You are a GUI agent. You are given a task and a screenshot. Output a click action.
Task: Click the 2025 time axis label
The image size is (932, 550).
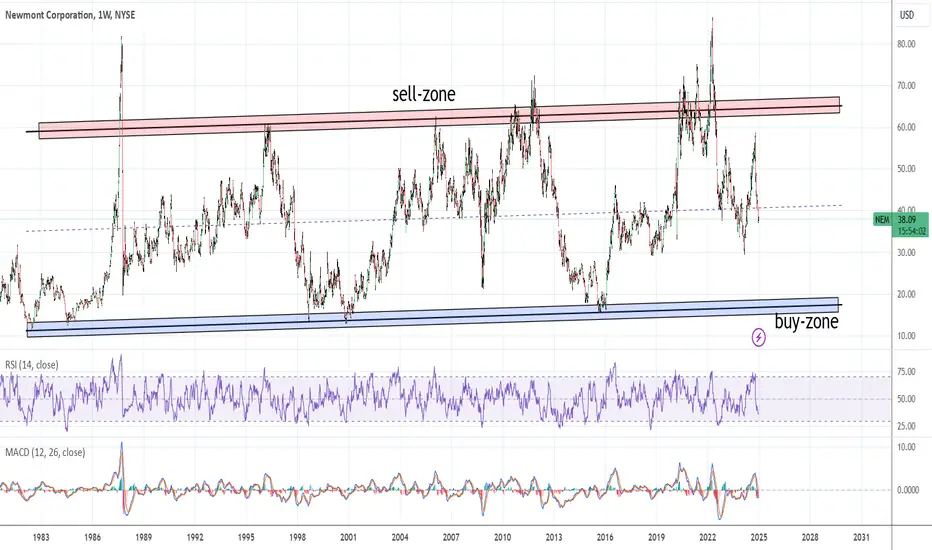[x=758, y=538]
